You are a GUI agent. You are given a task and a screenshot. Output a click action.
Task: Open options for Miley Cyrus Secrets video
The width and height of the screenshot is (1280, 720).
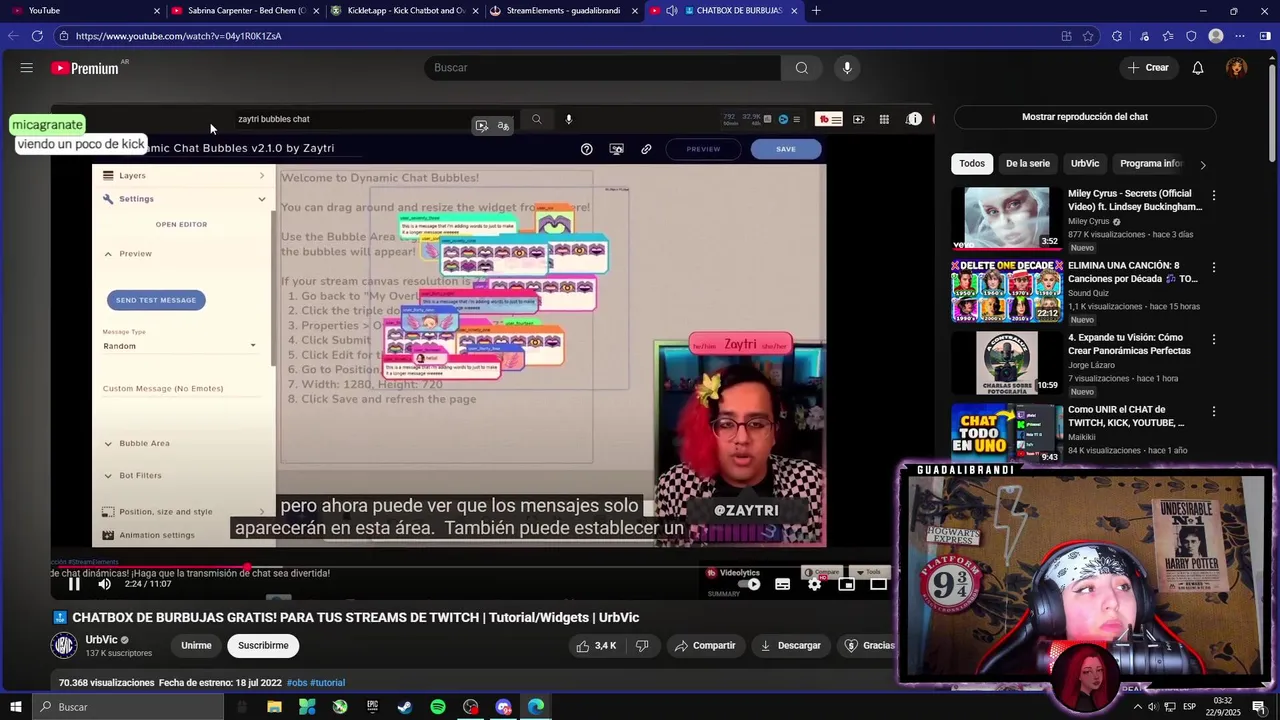[1214, 196]
